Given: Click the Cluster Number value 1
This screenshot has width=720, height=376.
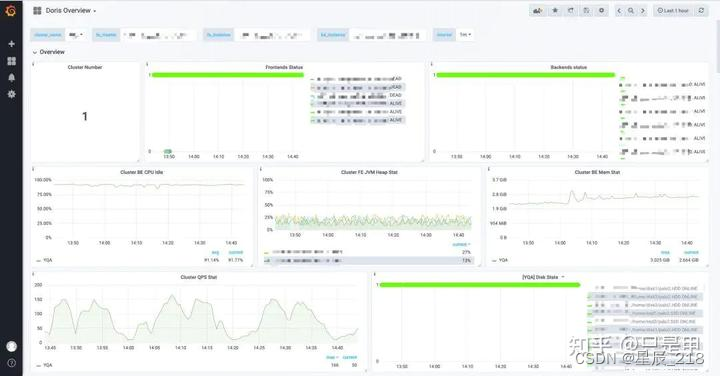Looking at the screenshot, I should [84, 116].
